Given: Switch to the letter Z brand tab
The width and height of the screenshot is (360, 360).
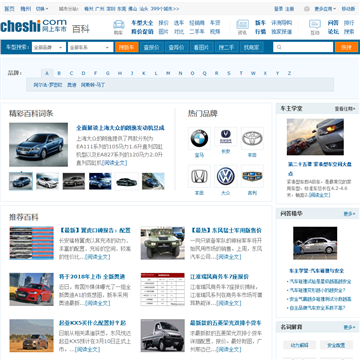Looking at the screenshot, I should click(289, 73).
